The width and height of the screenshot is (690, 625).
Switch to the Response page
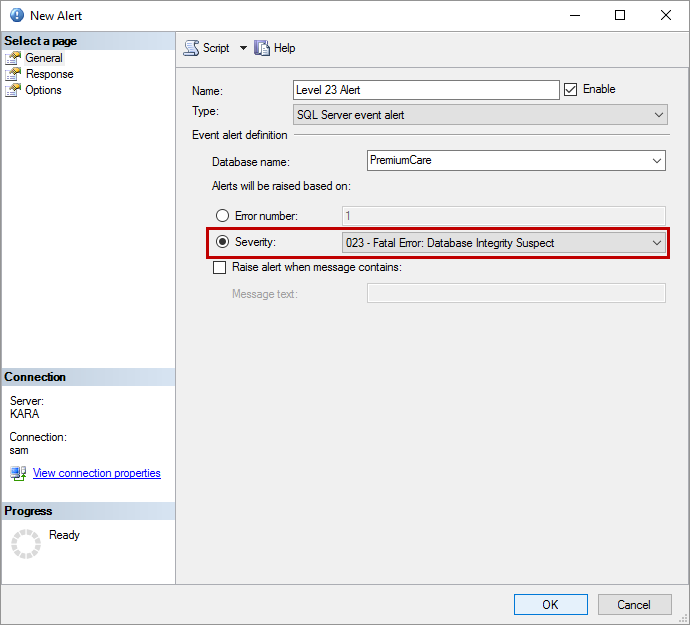pos(49,74)
